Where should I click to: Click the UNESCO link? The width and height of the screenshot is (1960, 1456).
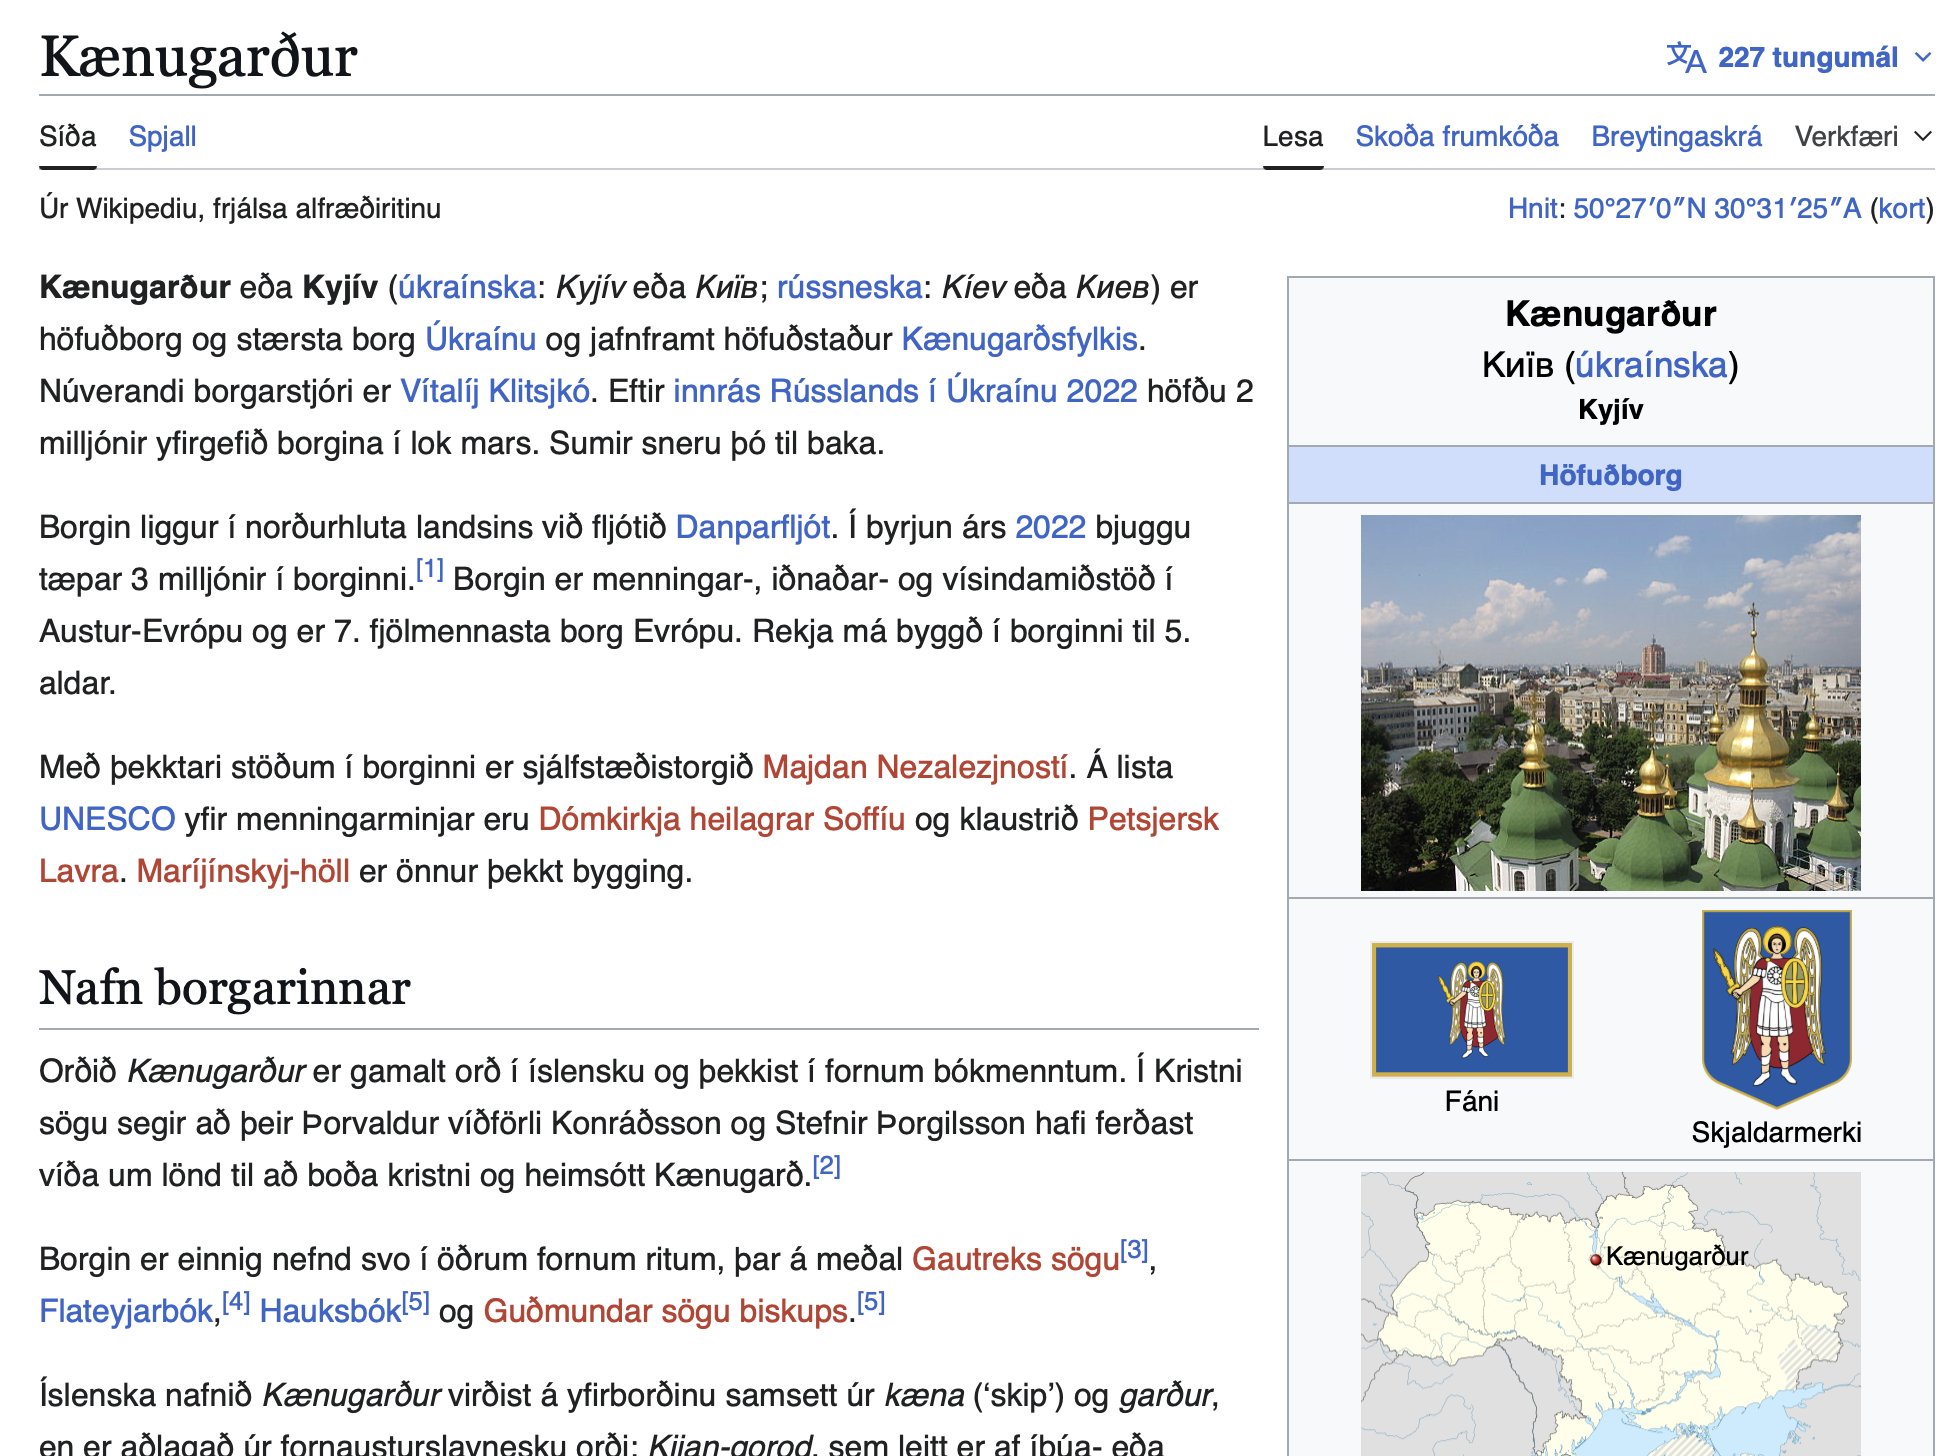tap(107, 819)
